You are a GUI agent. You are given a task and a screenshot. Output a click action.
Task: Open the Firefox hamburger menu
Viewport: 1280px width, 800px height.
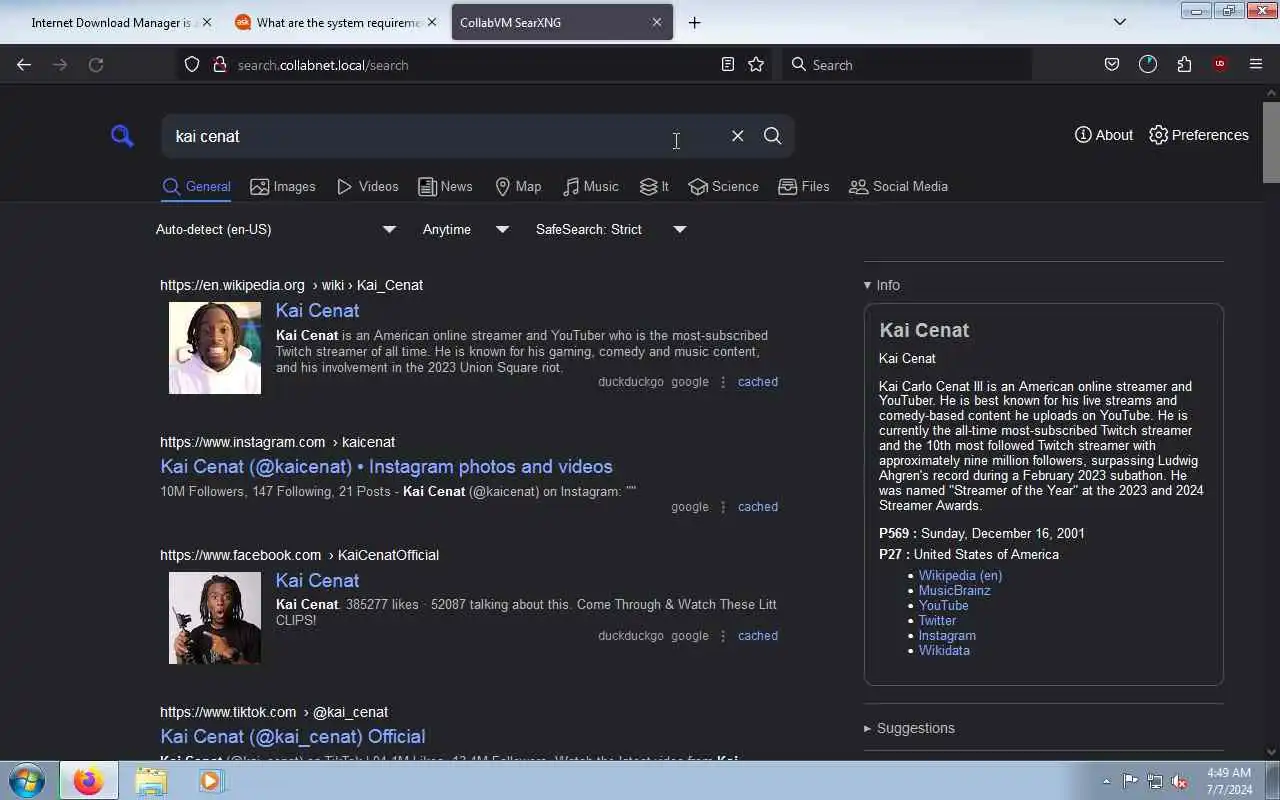[1256, 65]
